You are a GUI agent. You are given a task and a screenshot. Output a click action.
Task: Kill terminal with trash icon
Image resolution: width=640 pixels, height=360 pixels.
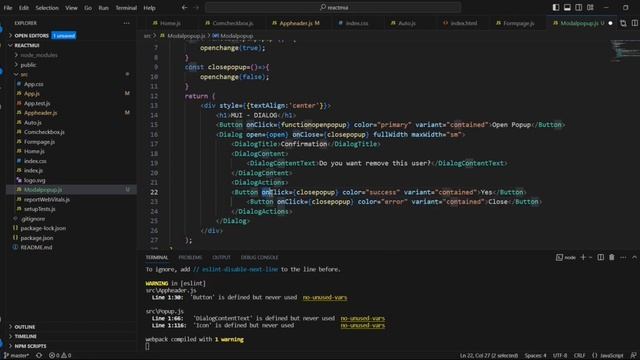612,257
